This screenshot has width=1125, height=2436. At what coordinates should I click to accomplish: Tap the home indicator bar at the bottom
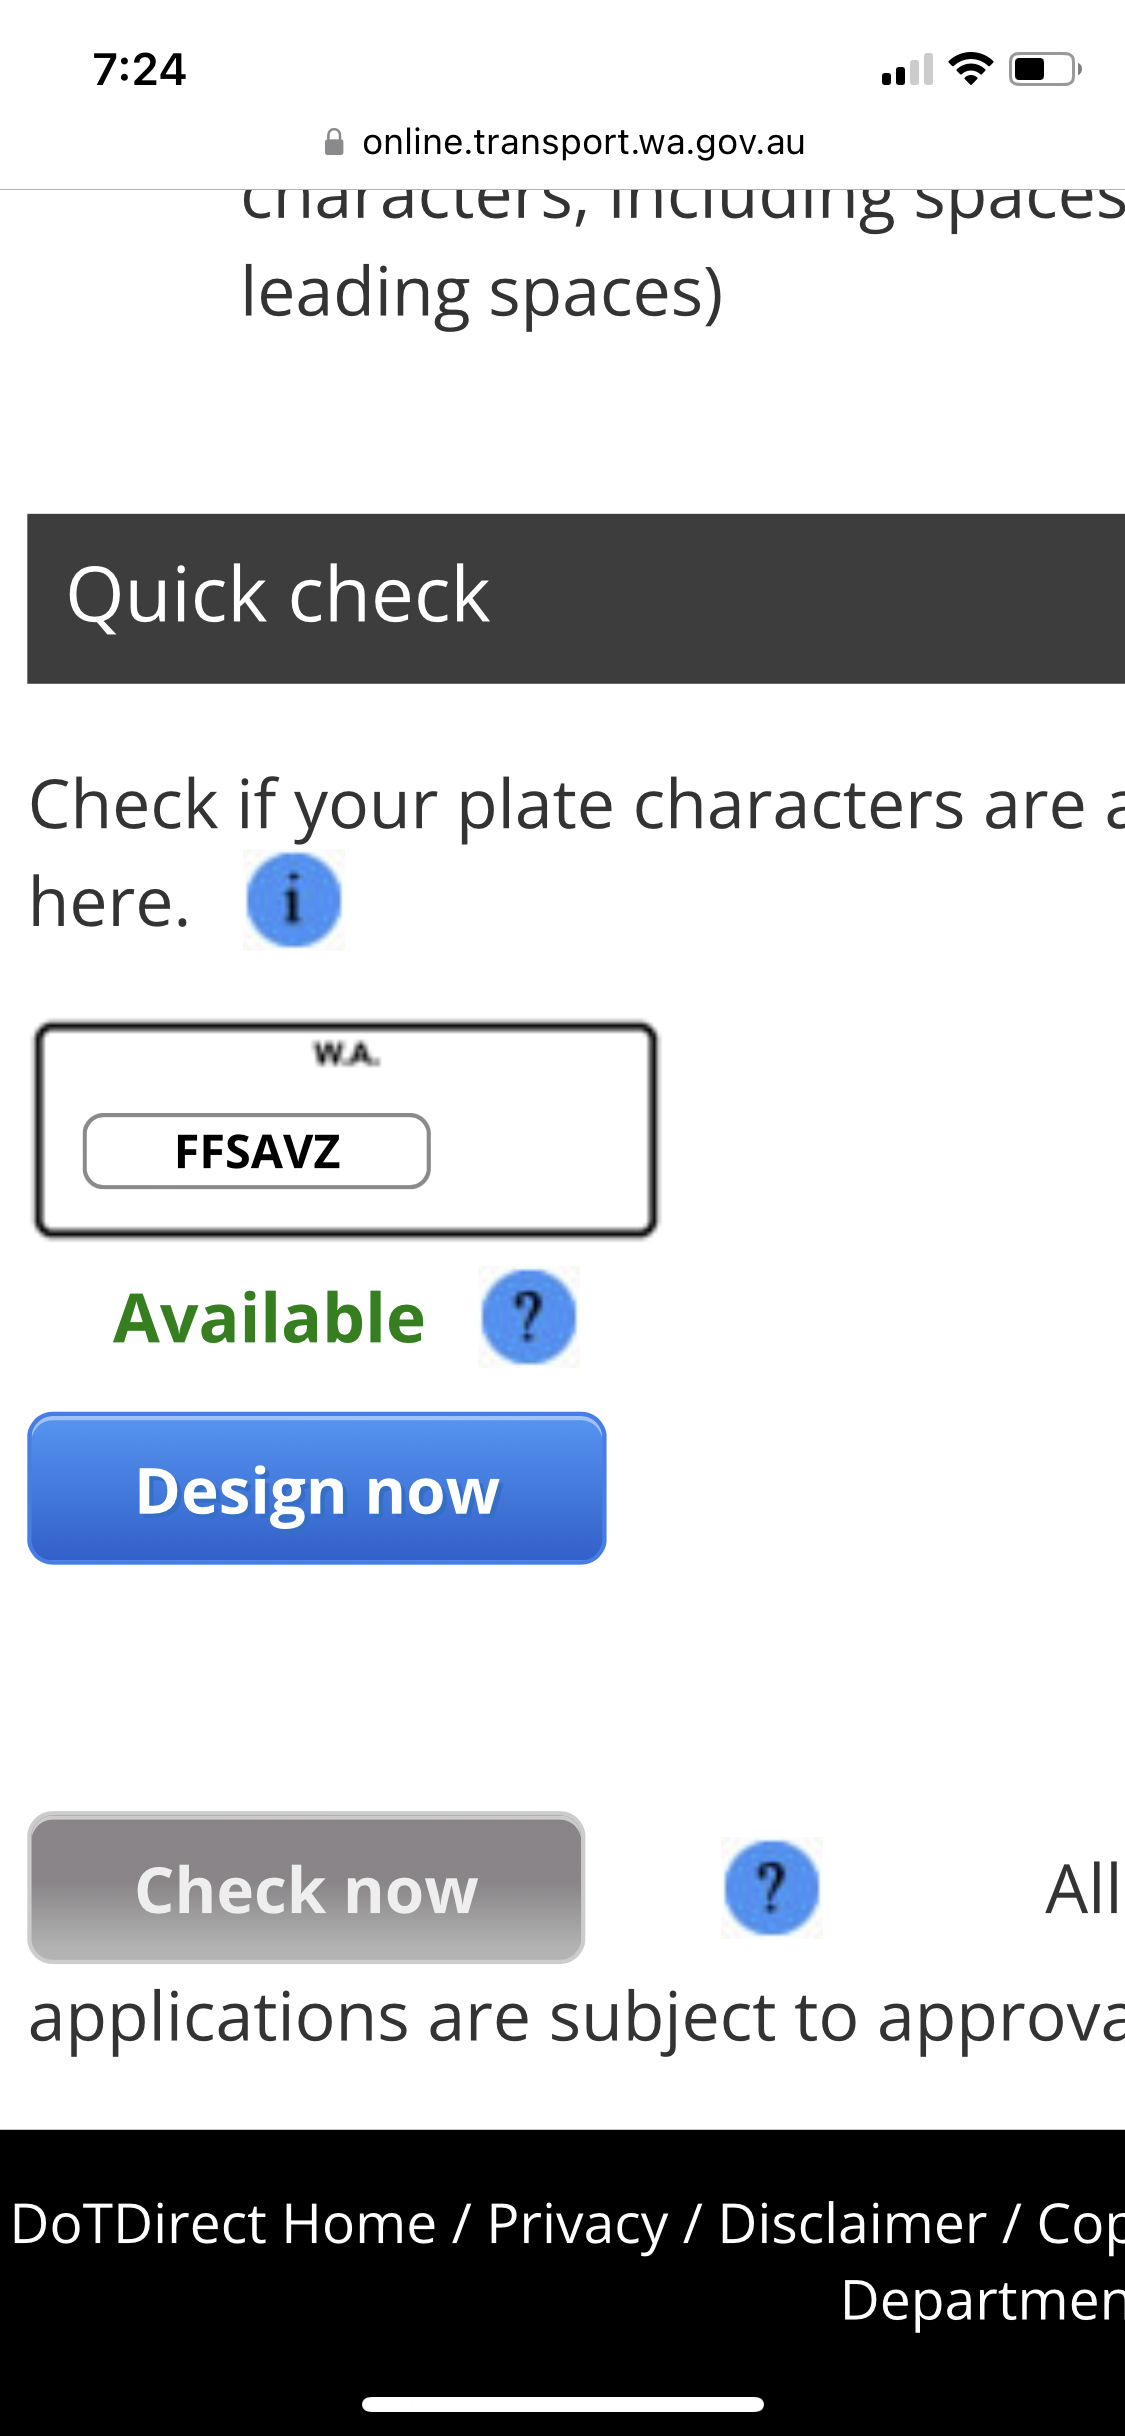[x=562, y=2404]
